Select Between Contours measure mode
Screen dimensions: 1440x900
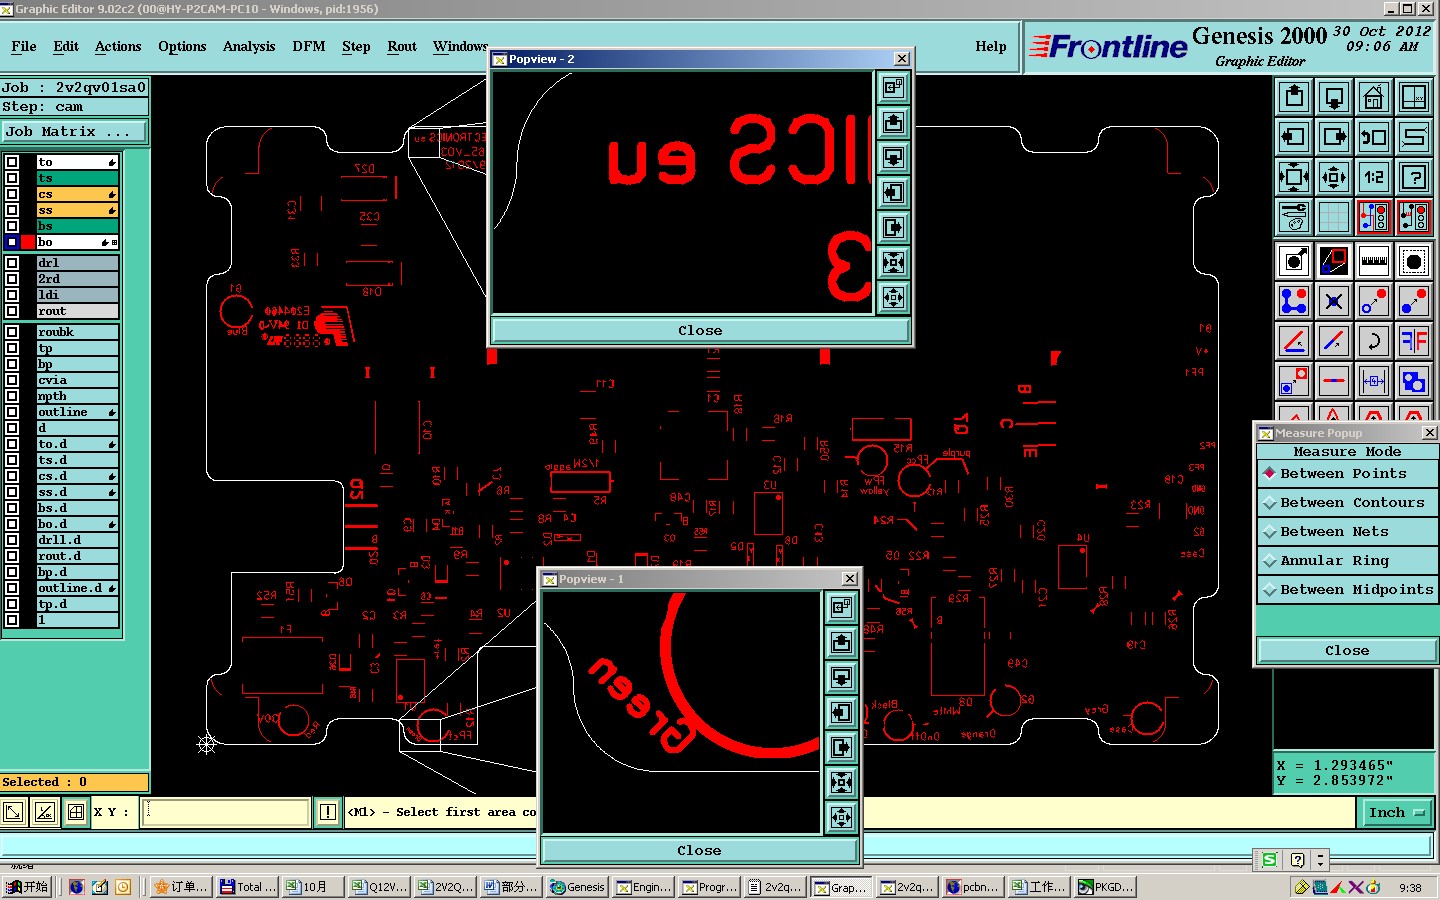tap(1347, 502)
